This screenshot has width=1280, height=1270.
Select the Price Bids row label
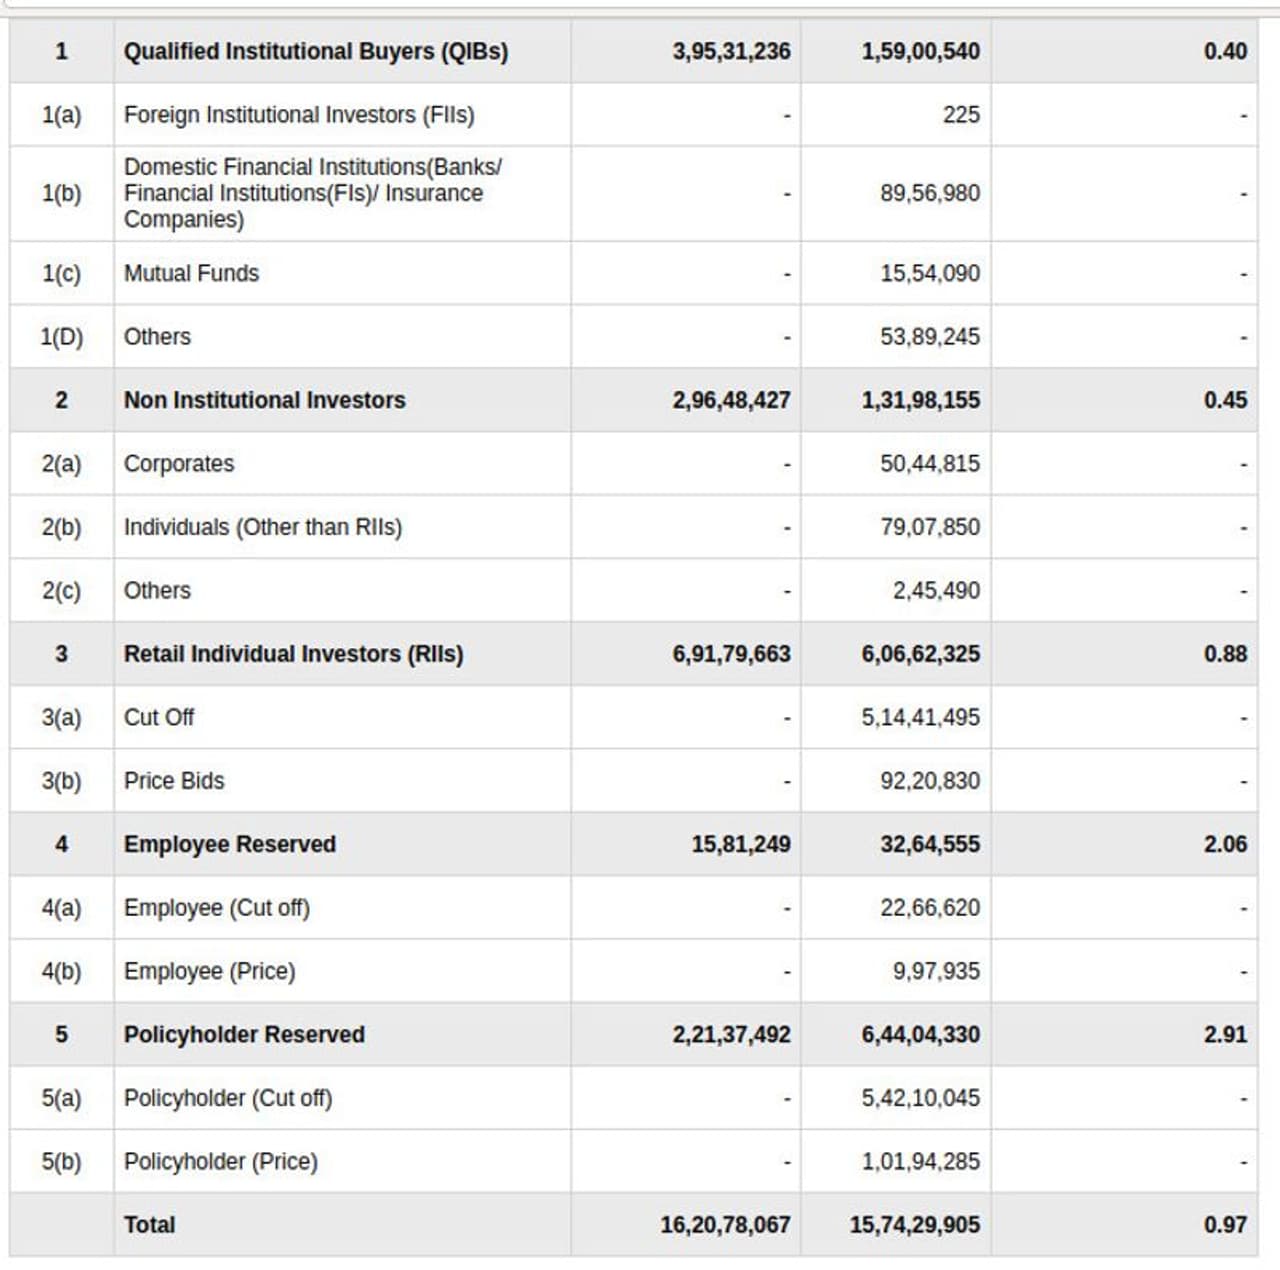point(174,781)
